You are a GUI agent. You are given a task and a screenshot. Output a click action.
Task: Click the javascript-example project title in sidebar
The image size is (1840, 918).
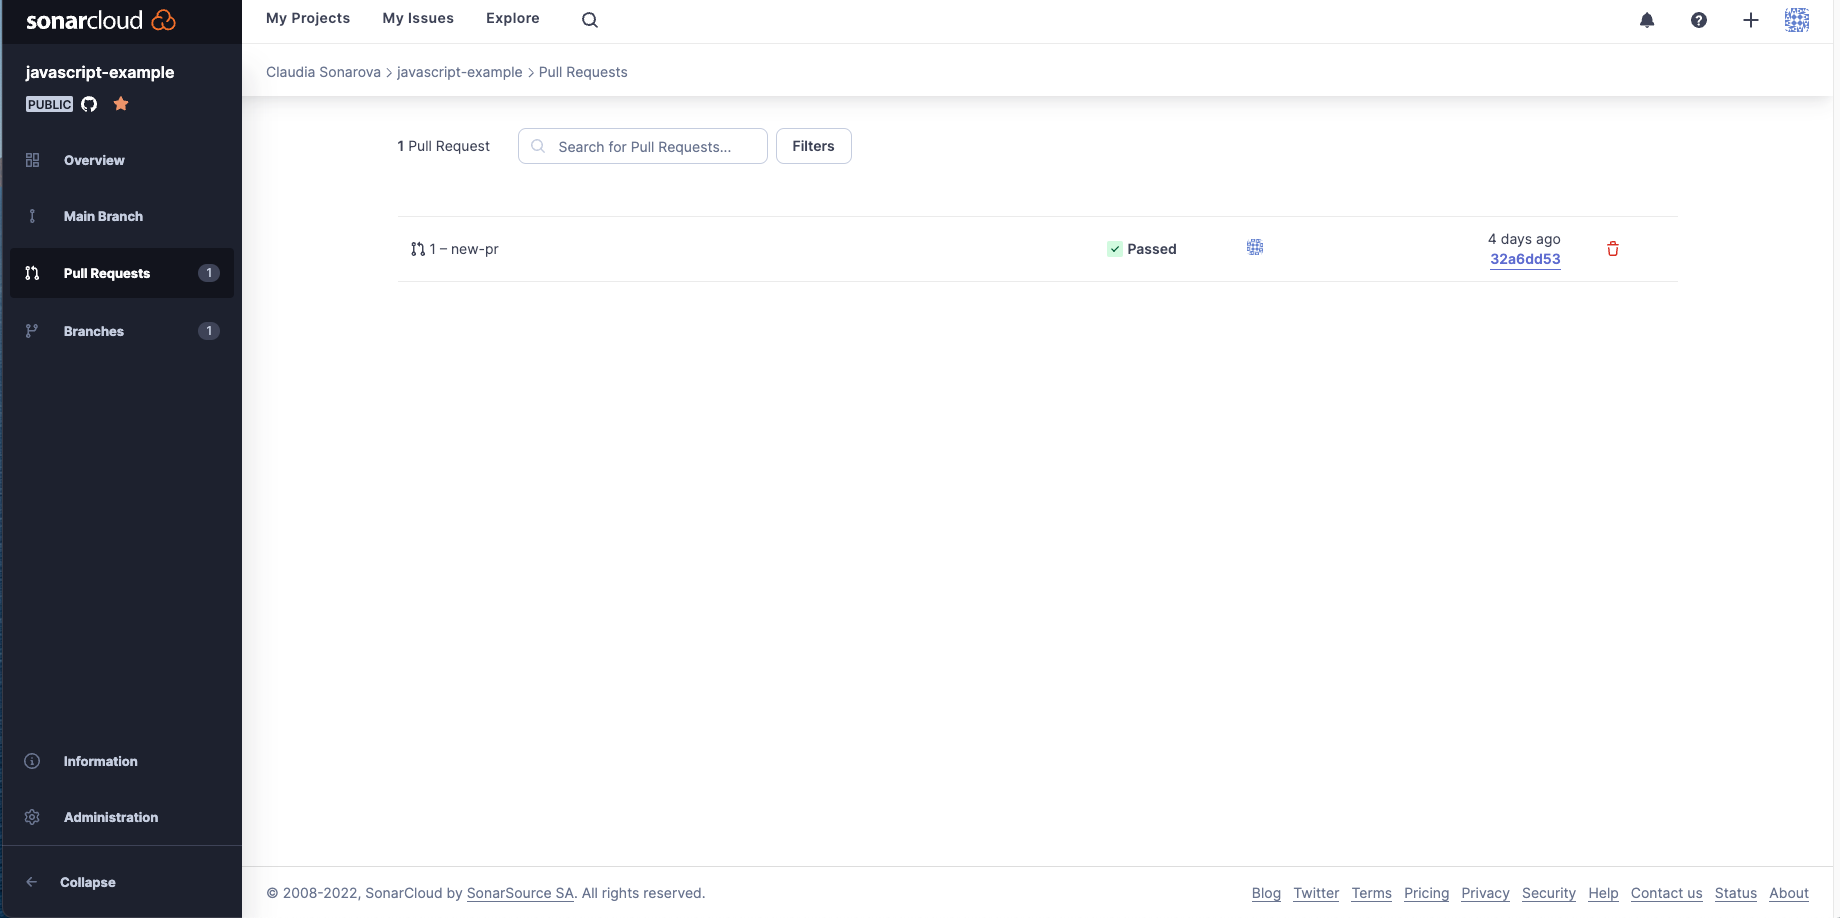pos(100,72)
